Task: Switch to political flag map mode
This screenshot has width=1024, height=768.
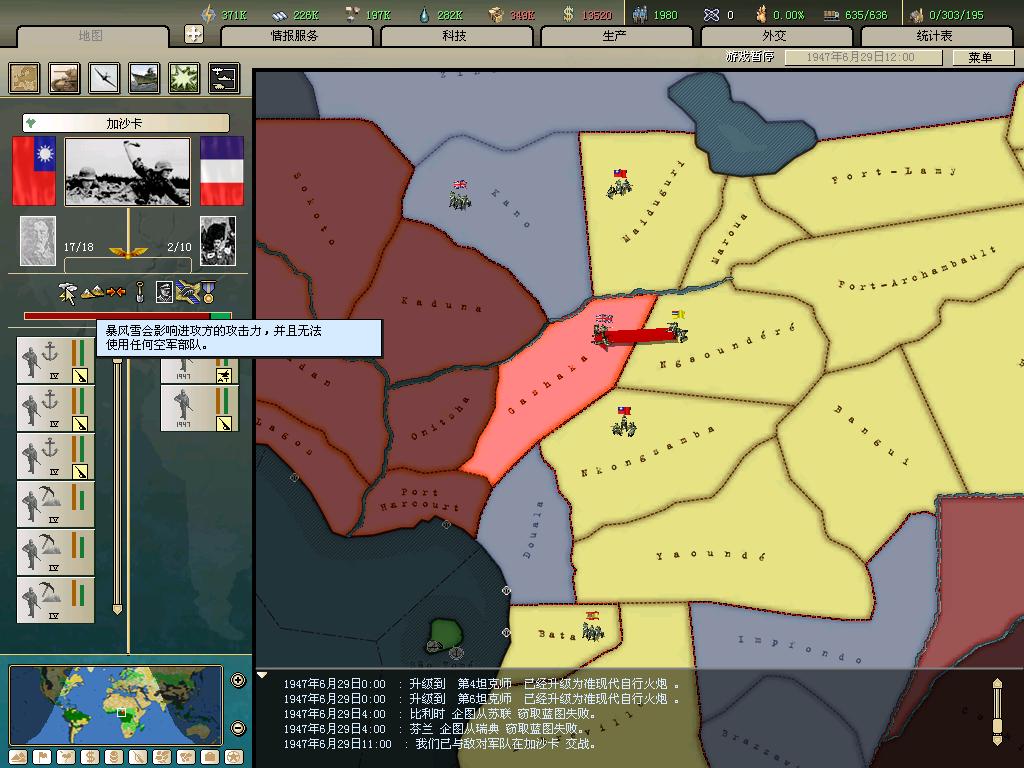Action: click(x=42, y=757)
